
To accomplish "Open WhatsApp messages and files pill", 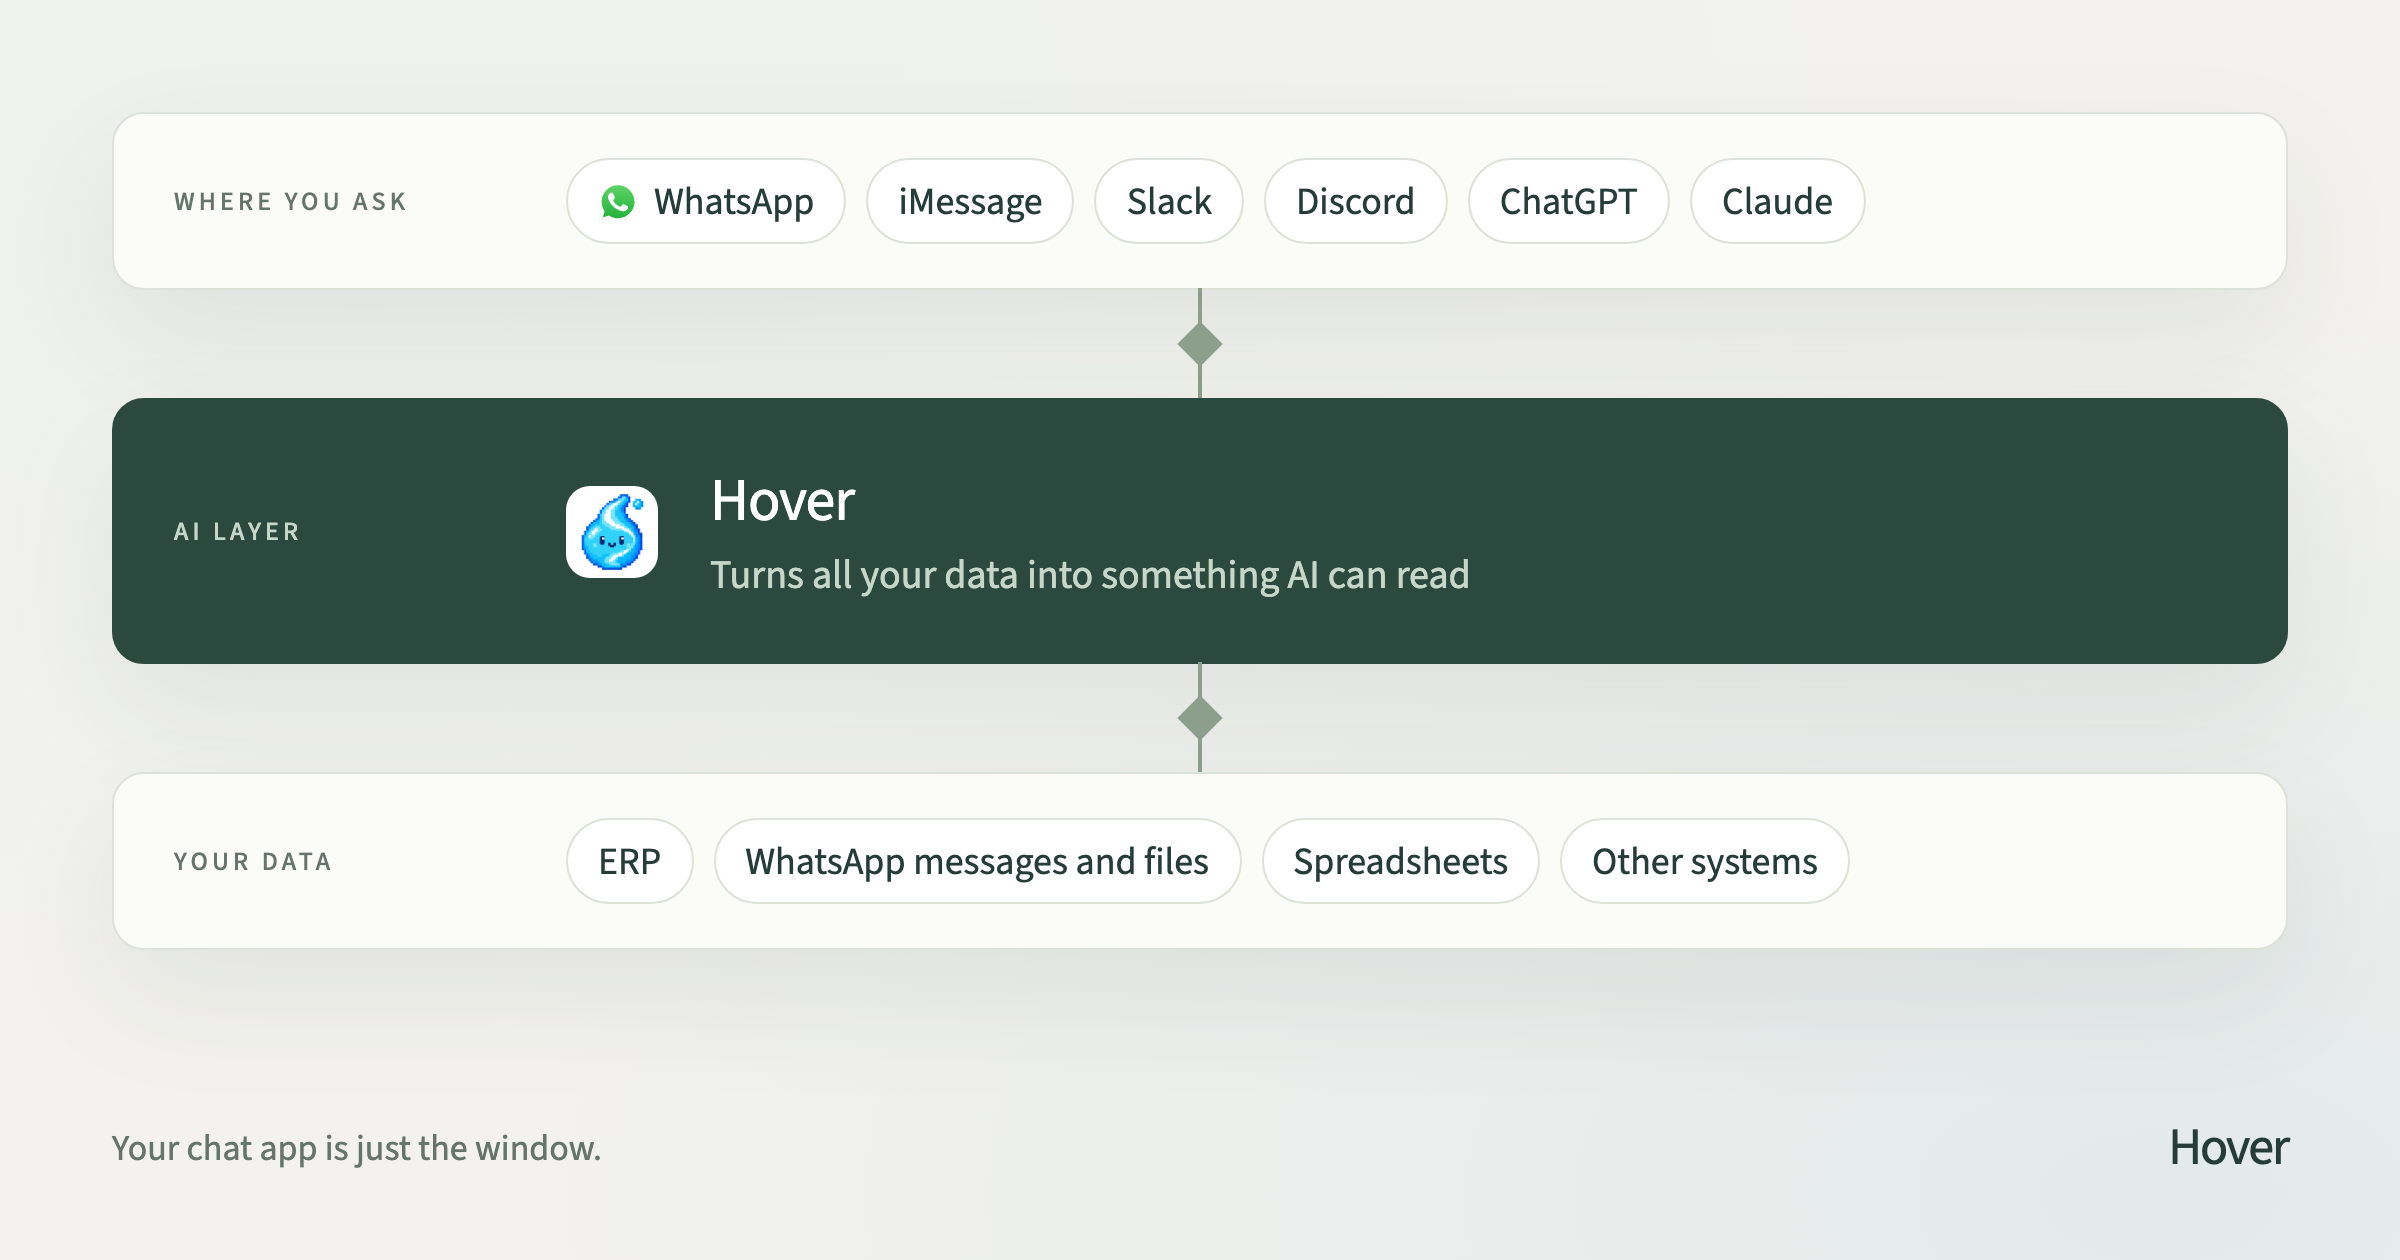I will [977, 861].
